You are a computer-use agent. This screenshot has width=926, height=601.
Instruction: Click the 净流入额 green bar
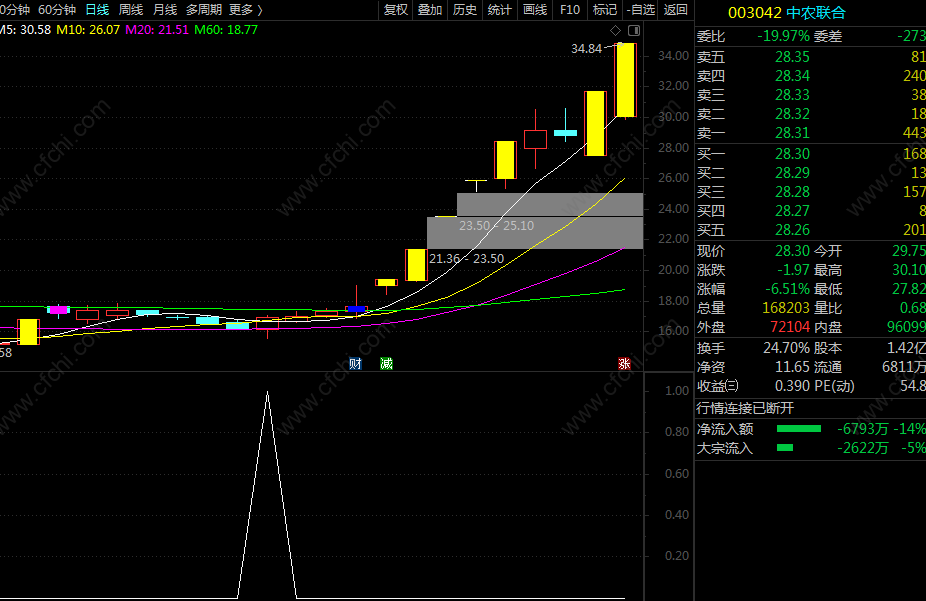tap(799, 429)
